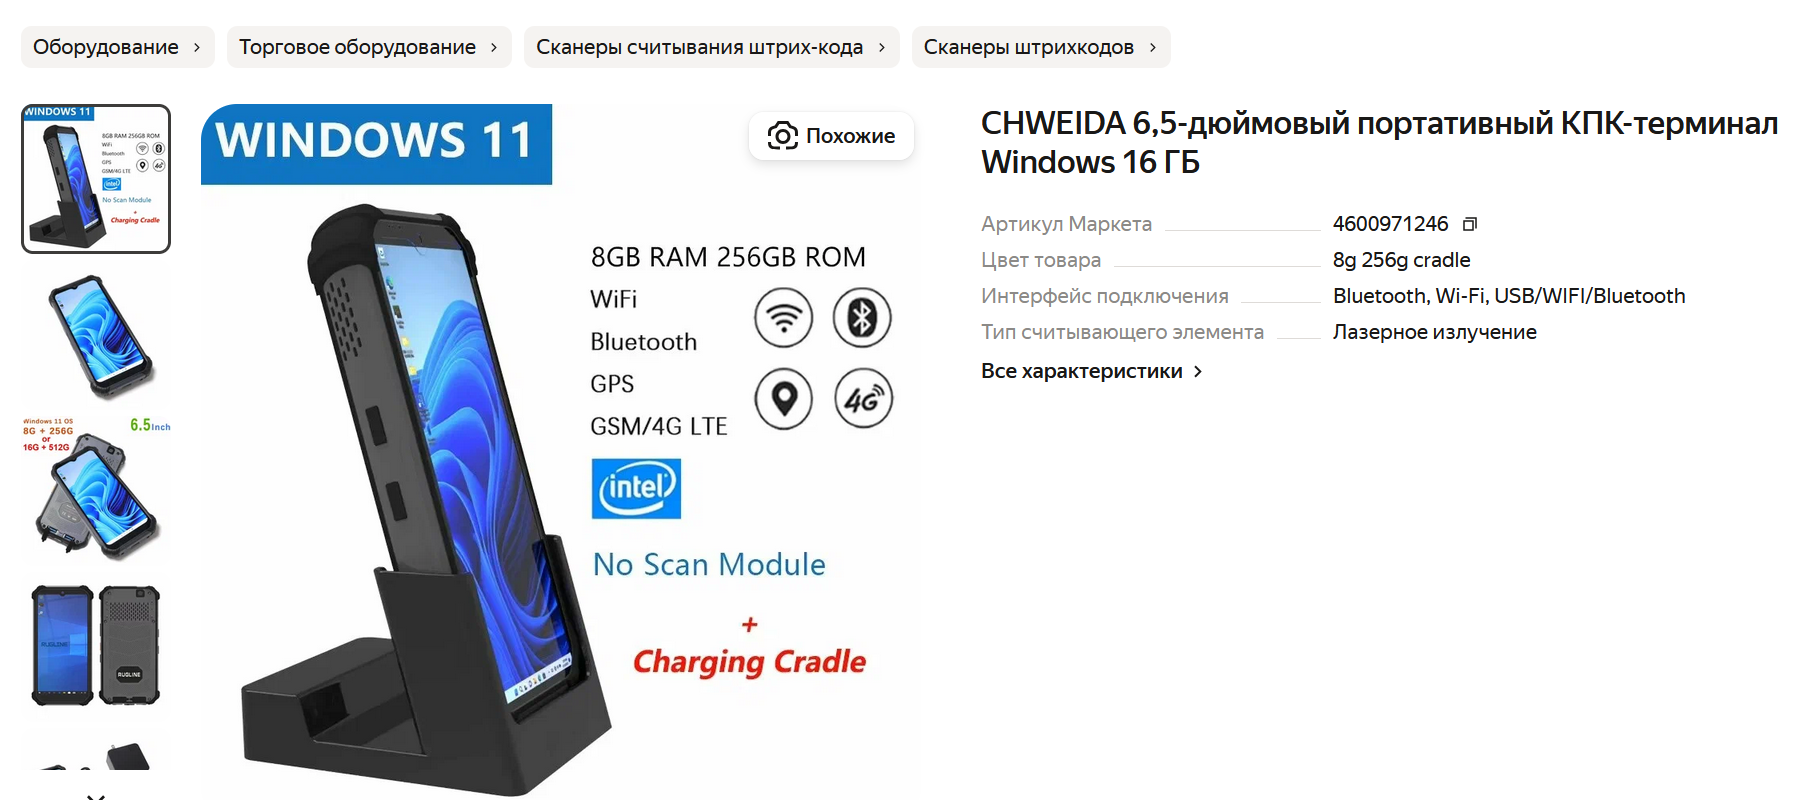
Task: Open Оборудование breadcrumb category
Action: (118, 47)
